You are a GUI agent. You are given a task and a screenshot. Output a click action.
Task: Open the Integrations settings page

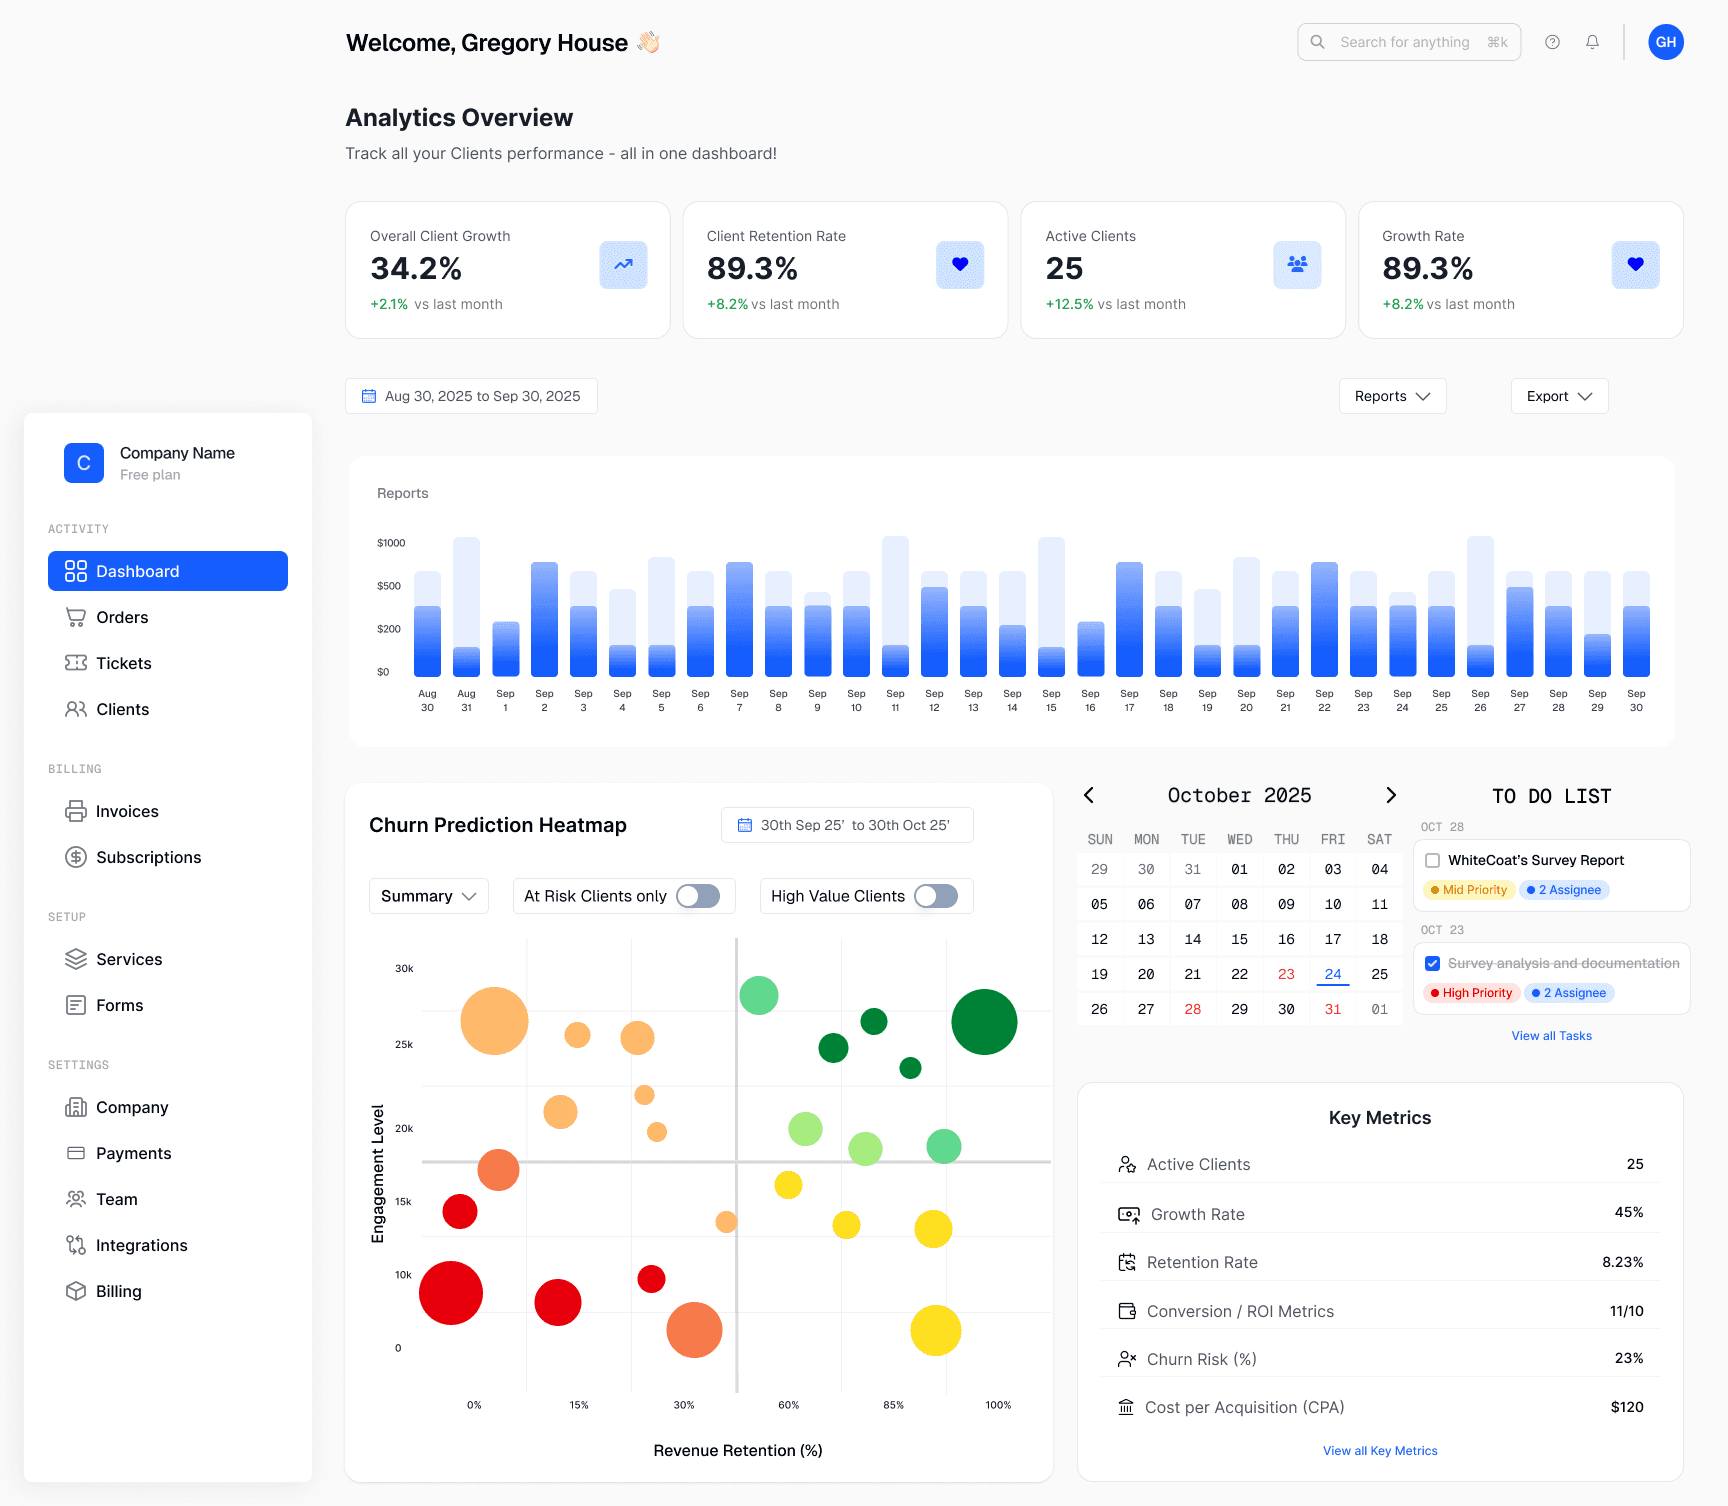(168, 1245)
